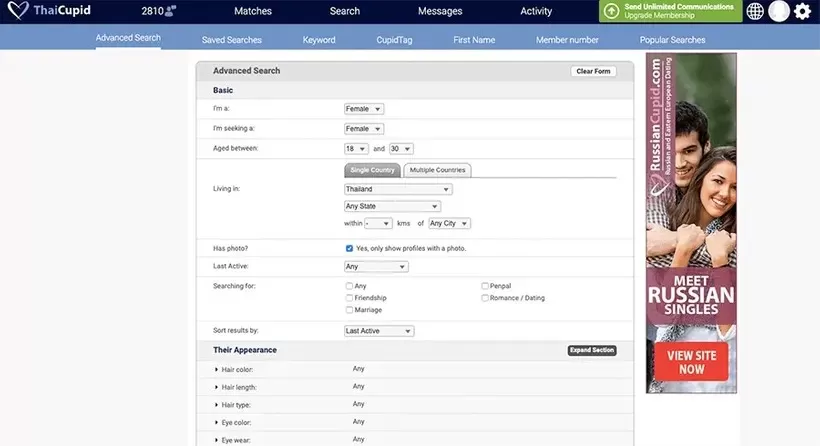820x446 pixels.
Task: Expand the Hair color row arrow
Action: pos(217,370)
